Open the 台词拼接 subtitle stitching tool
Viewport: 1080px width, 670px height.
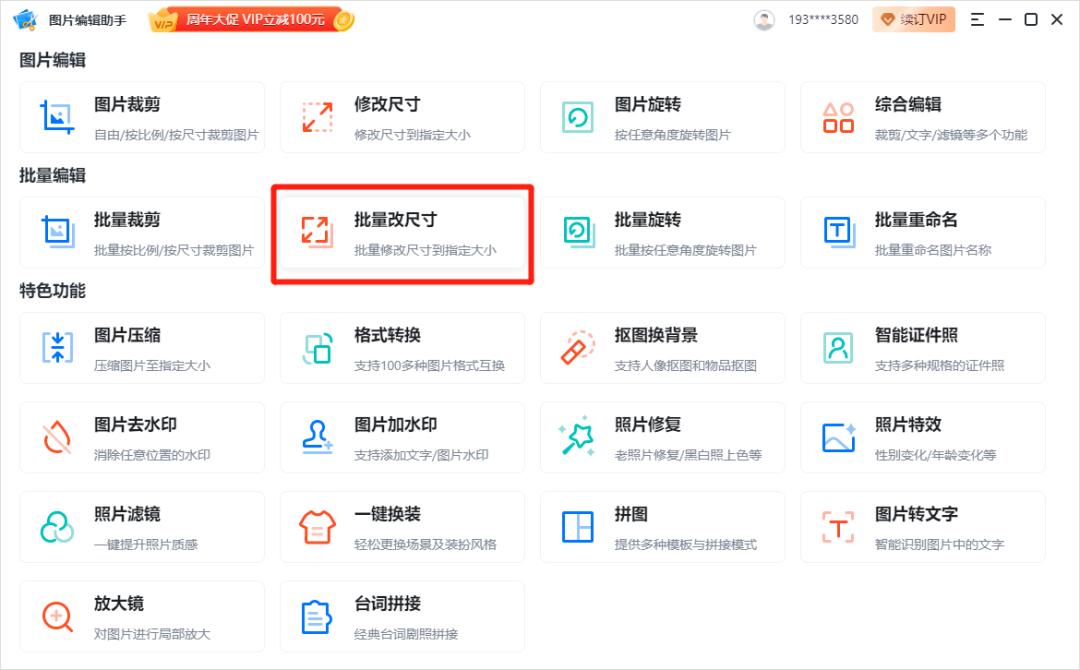coord(402,616)
